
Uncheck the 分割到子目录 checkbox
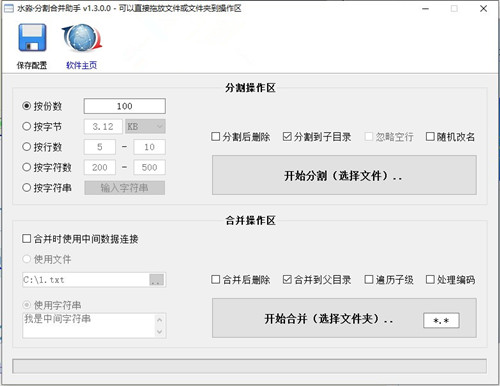287,136
